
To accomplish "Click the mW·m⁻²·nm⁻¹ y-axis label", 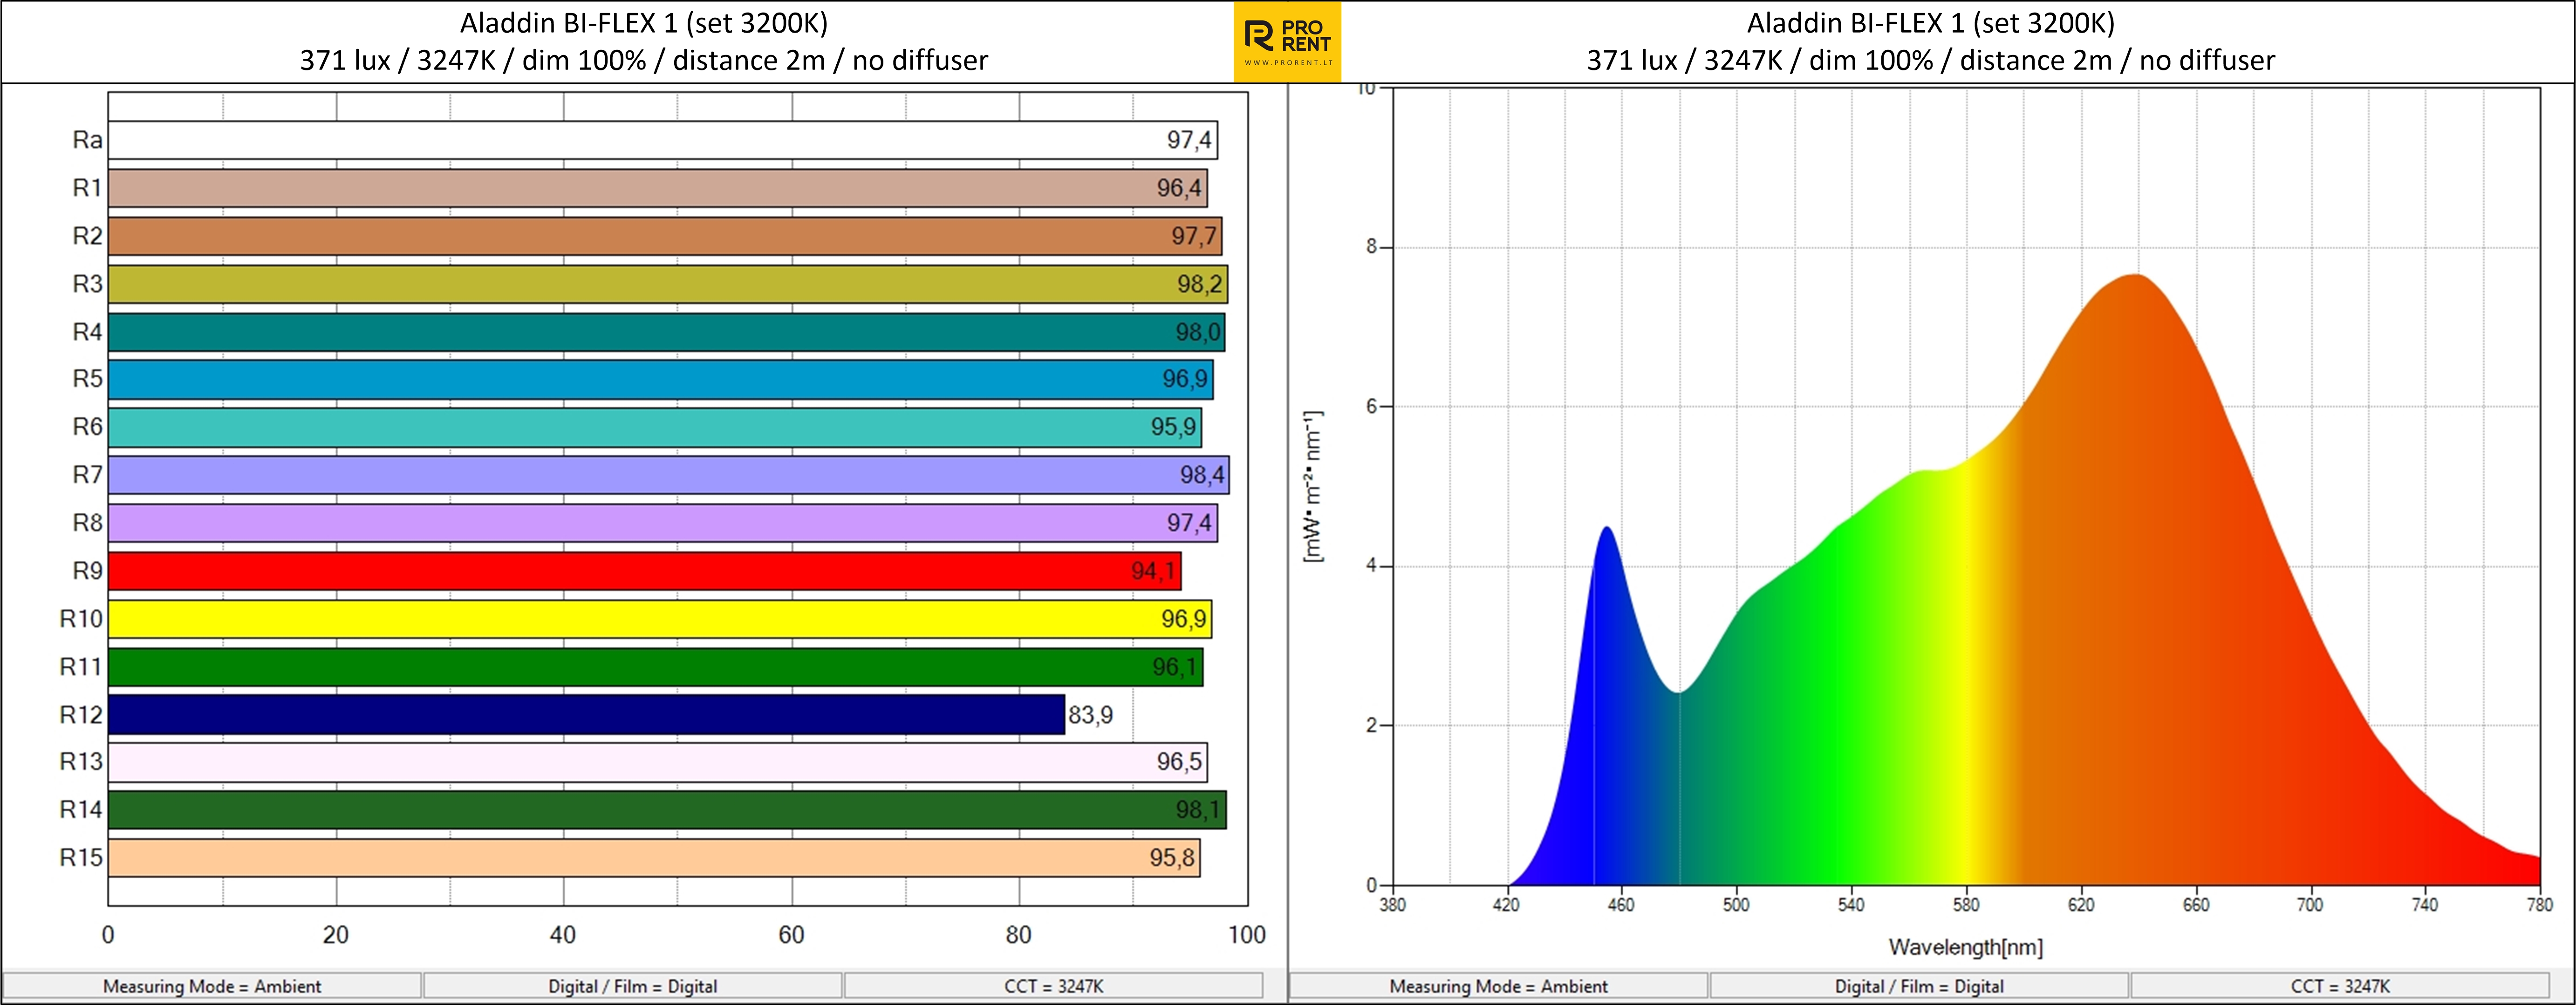I will [1313, 486].
